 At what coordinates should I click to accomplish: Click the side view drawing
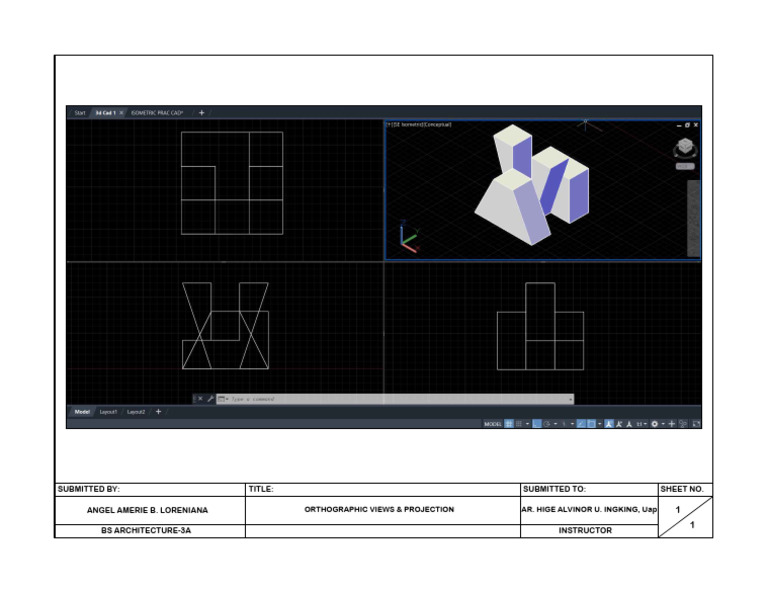(540, 326)
